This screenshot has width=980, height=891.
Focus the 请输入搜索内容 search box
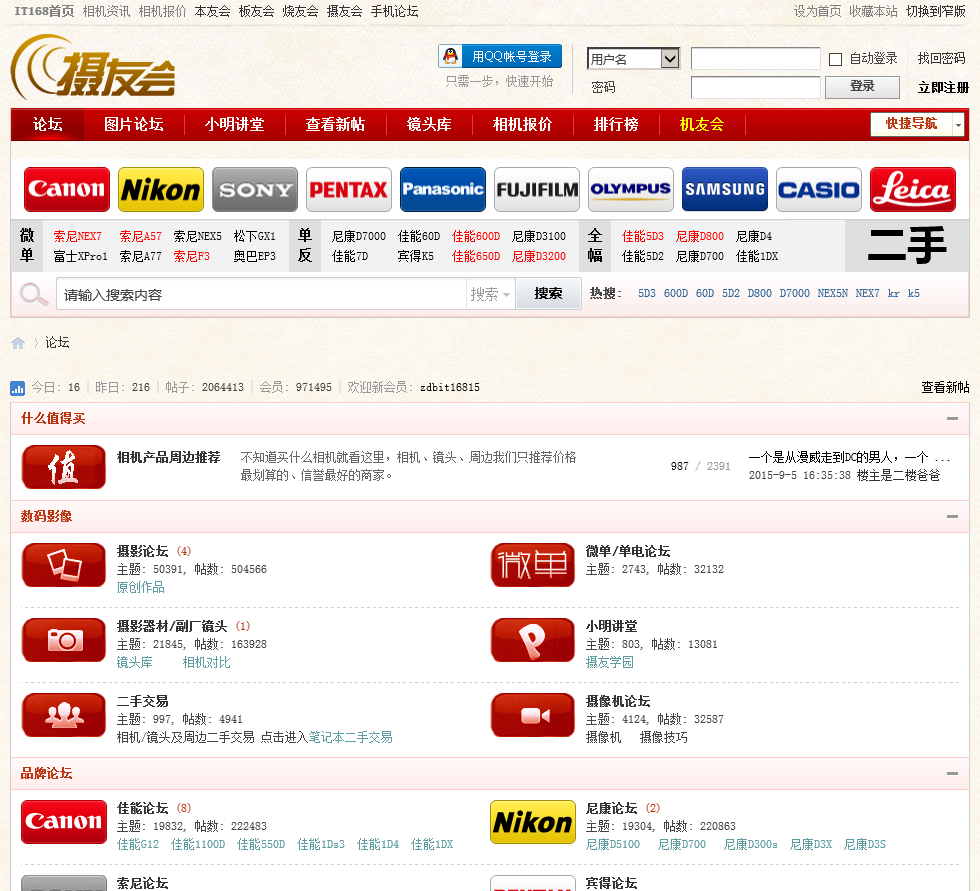tap(261, 294)
